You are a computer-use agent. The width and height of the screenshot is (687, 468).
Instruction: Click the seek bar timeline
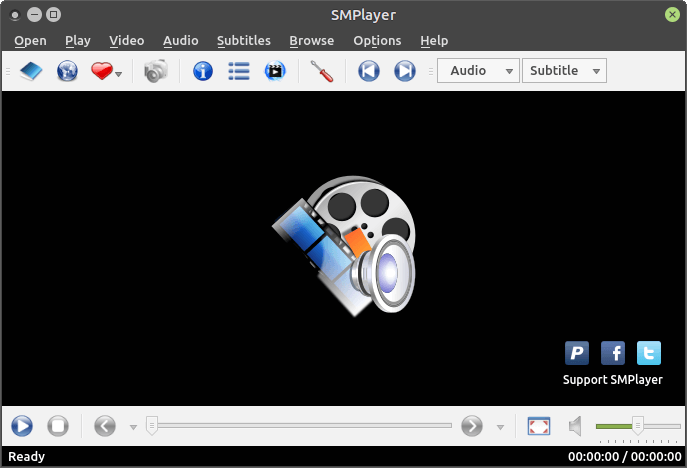[300, 427]
